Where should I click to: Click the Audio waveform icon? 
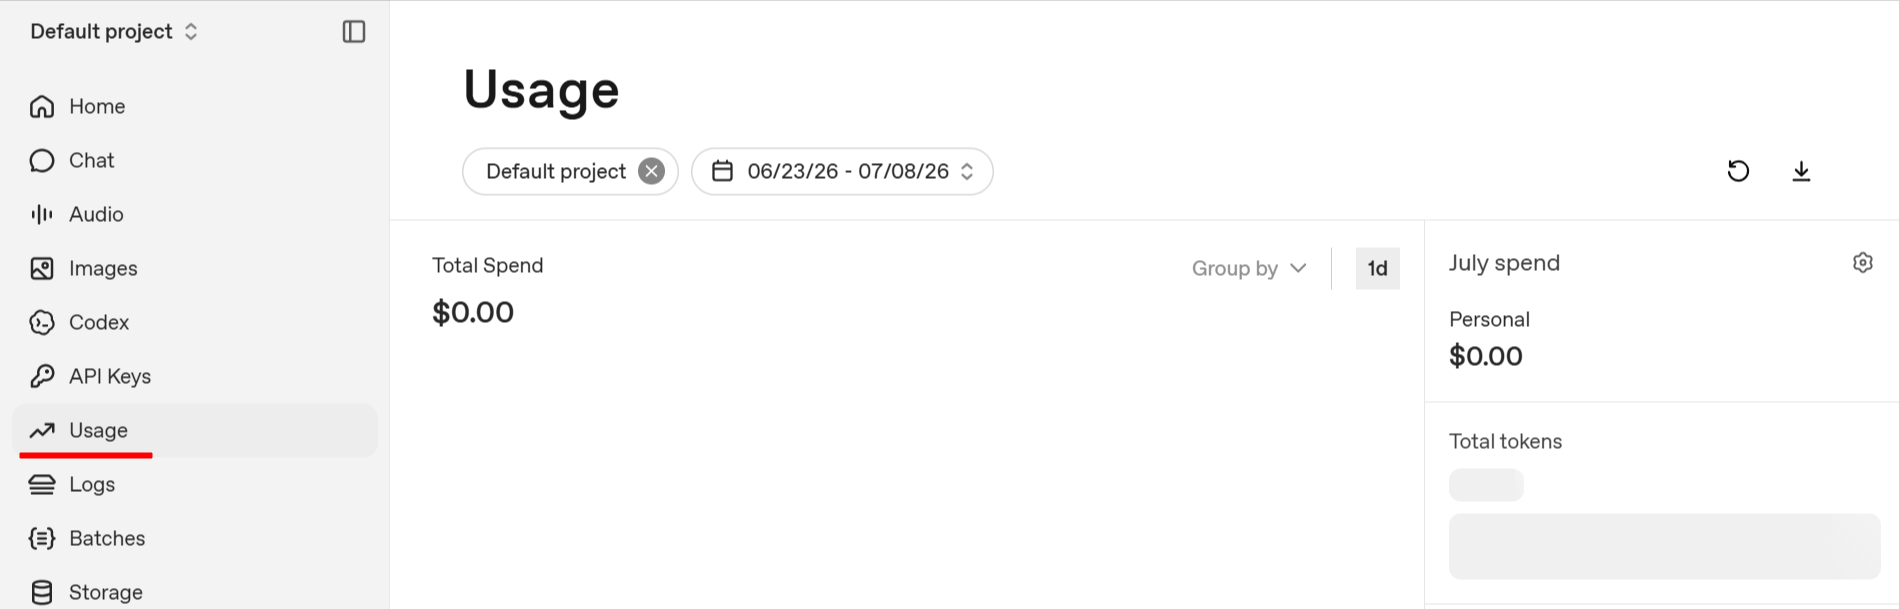pos(42,214)
